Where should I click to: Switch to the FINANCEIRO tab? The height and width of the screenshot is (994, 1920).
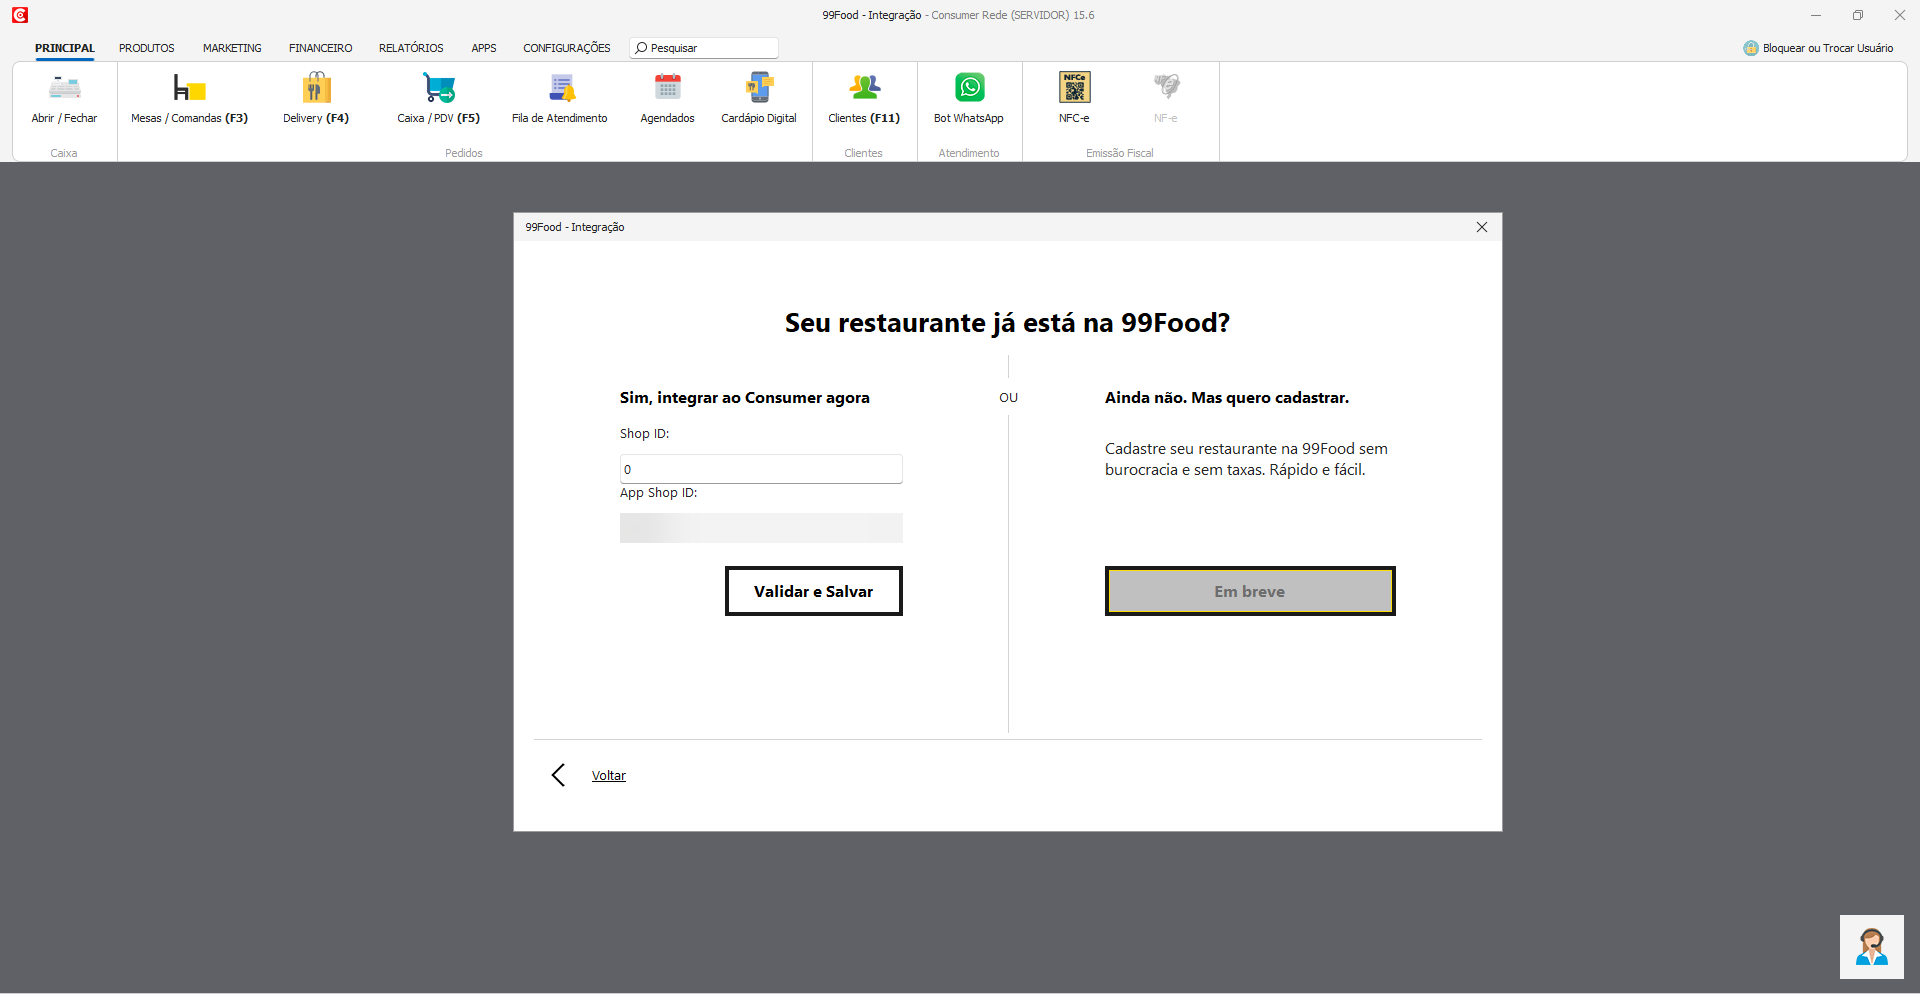pyautogui.click(x=320, y=48)
